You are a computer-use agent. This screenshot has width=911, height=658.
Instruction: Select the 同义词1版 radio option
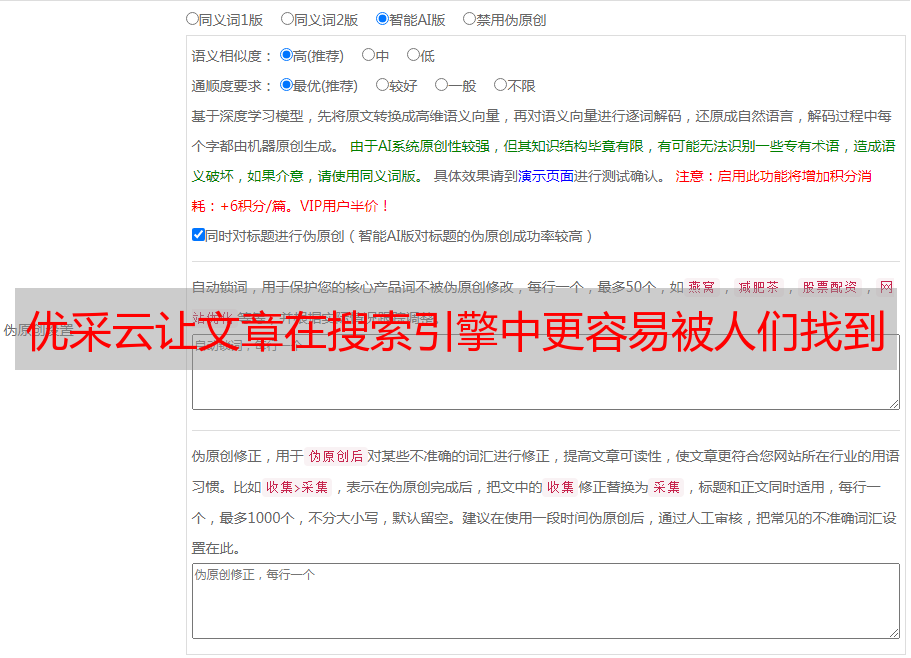(192, 19)
